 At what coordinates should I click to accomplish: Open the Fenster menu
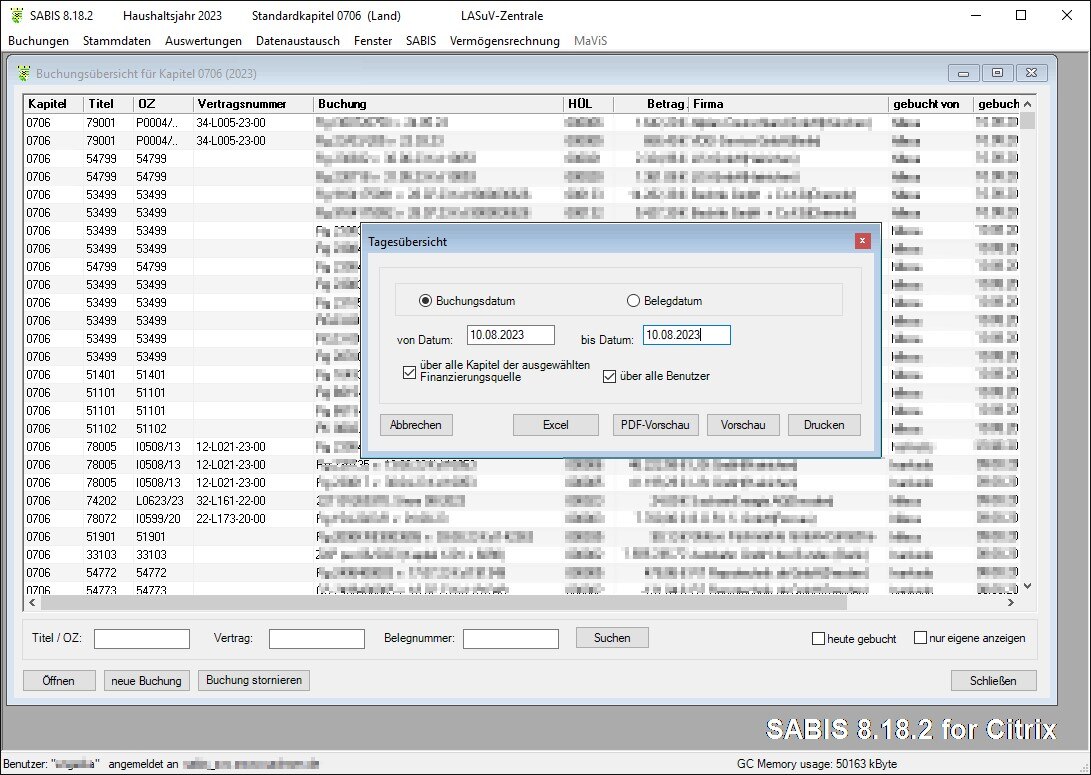click(x=373, y=41)
